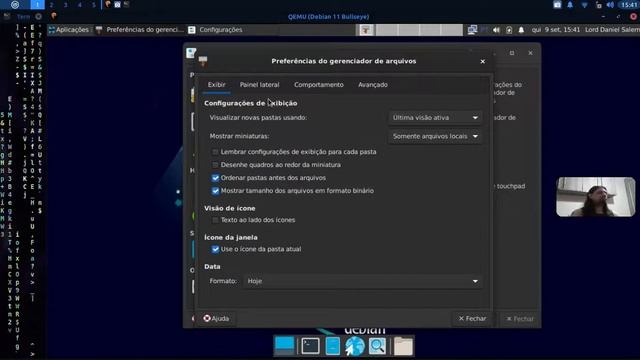This screenshot has width=640, height=360.
Task: Open the Exibir tab
Action: [216, 85]
